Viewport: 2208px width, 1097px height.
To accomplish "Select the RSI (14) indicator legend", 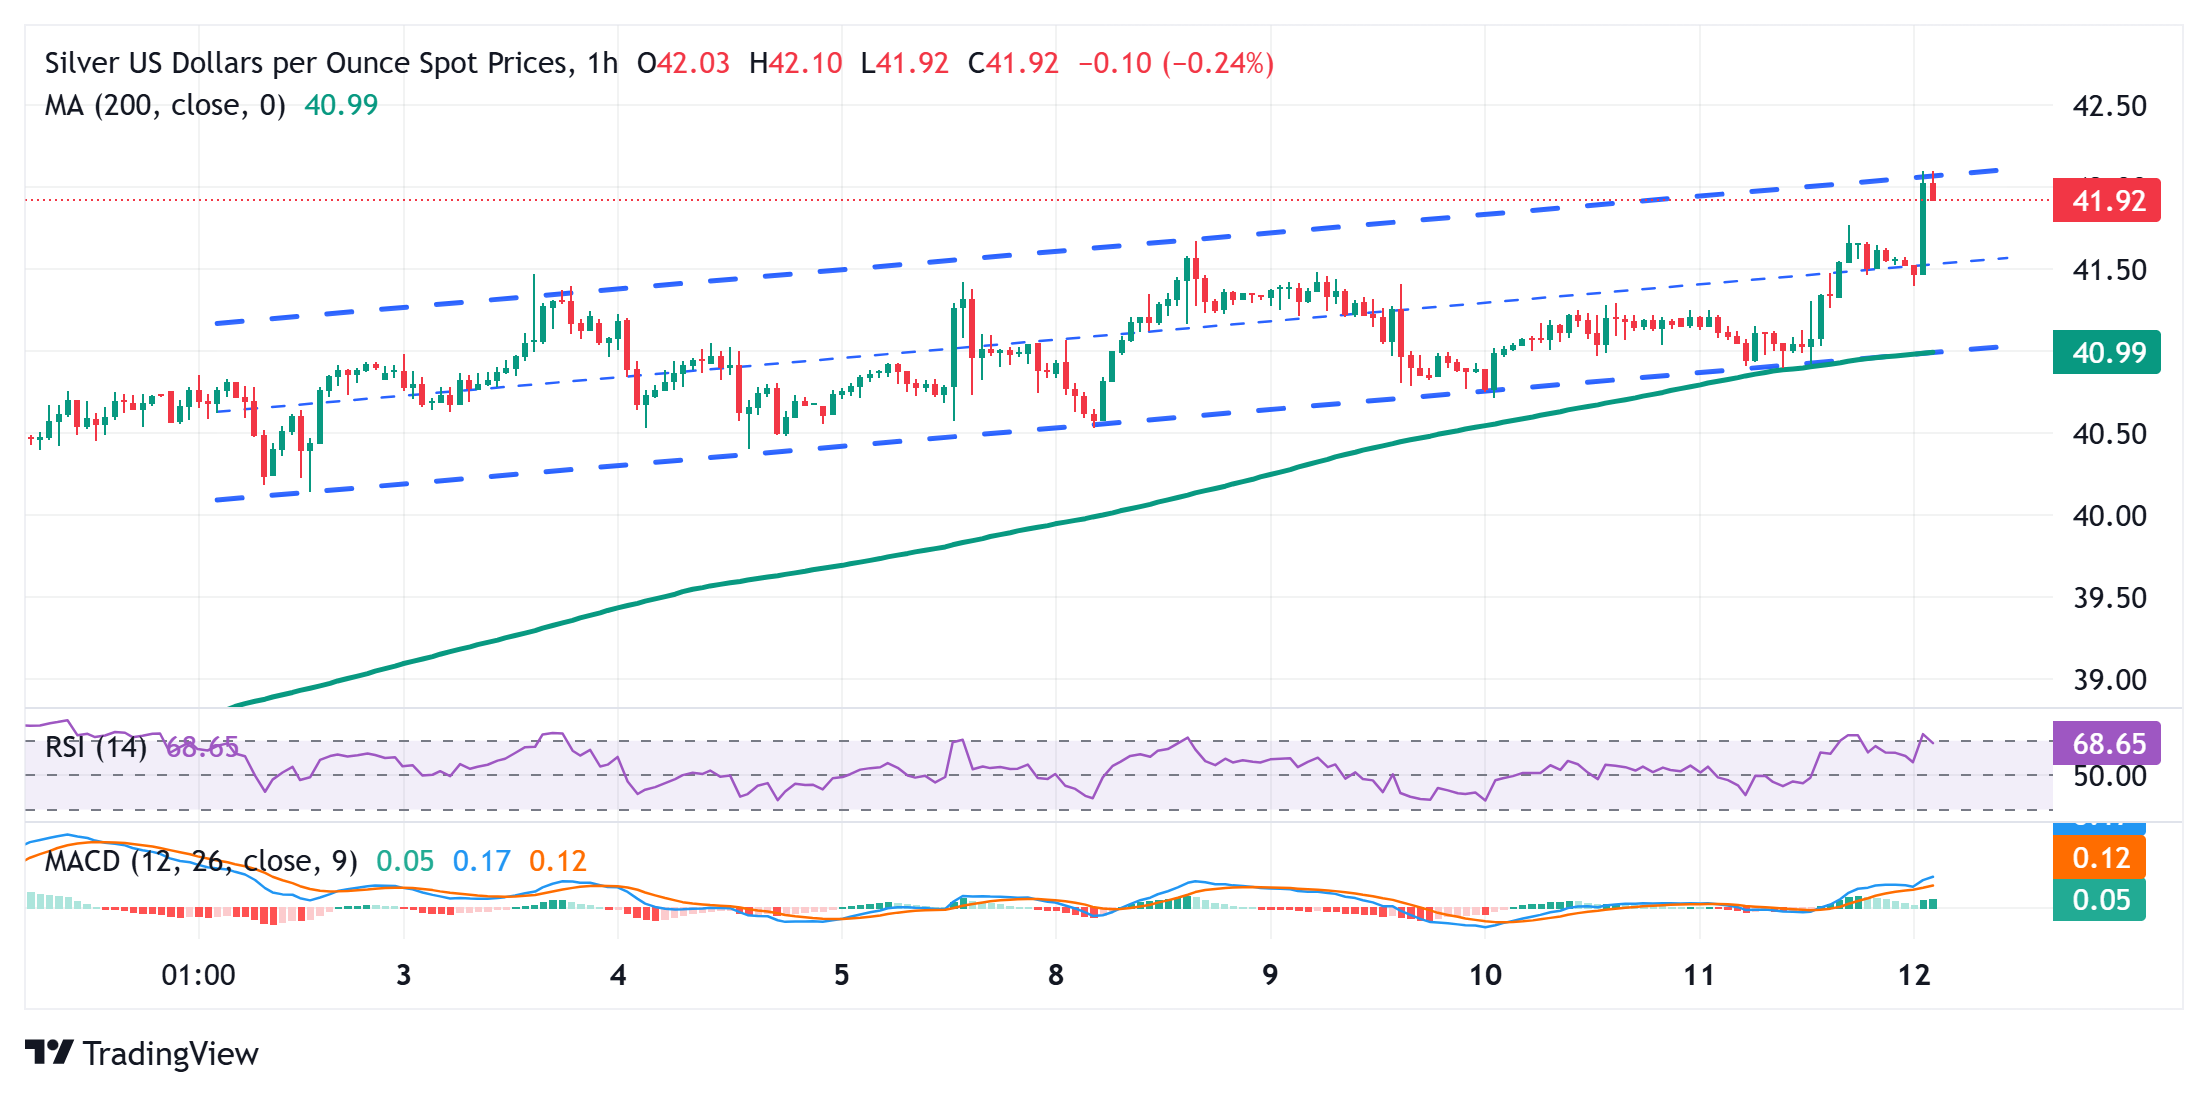I will tap(95, 746).
